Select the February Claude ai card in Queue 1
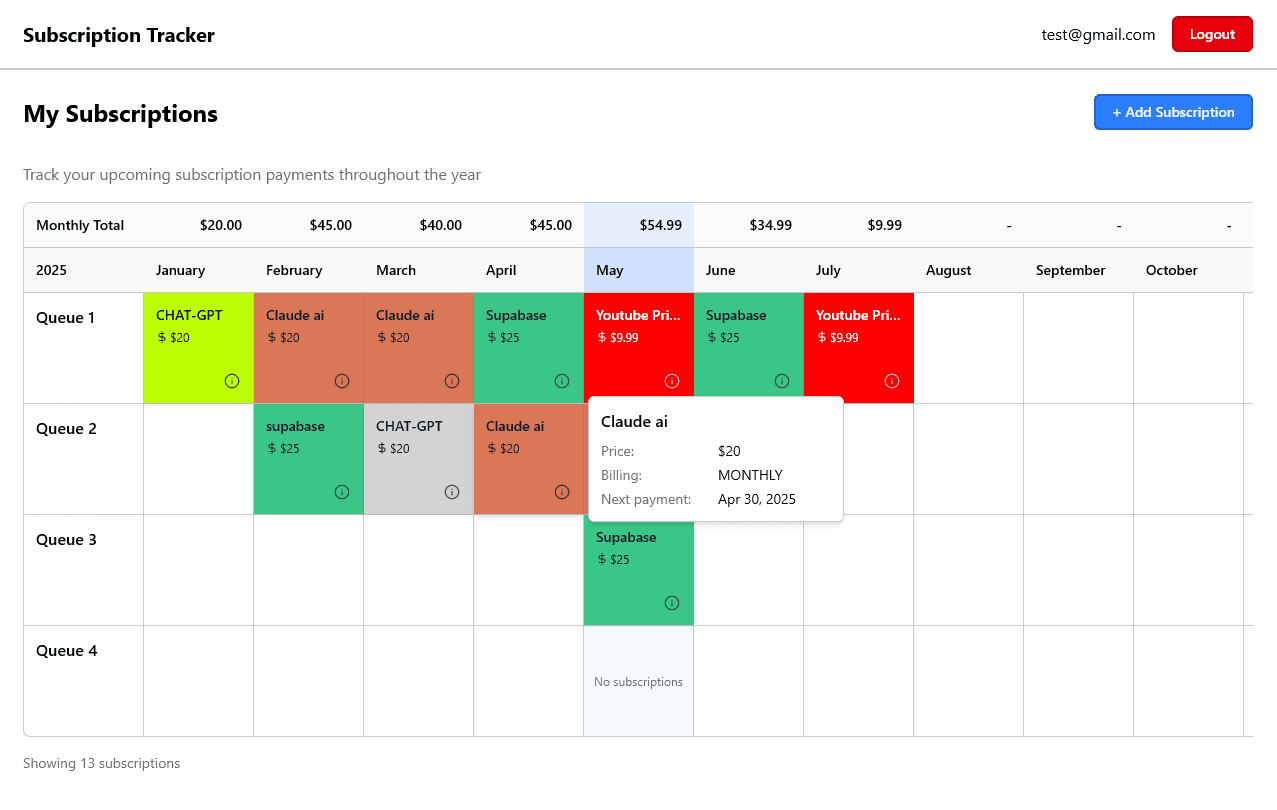The width and height of the screenshot is (1277, 810). pyautogui.click(x=309, y=348)
